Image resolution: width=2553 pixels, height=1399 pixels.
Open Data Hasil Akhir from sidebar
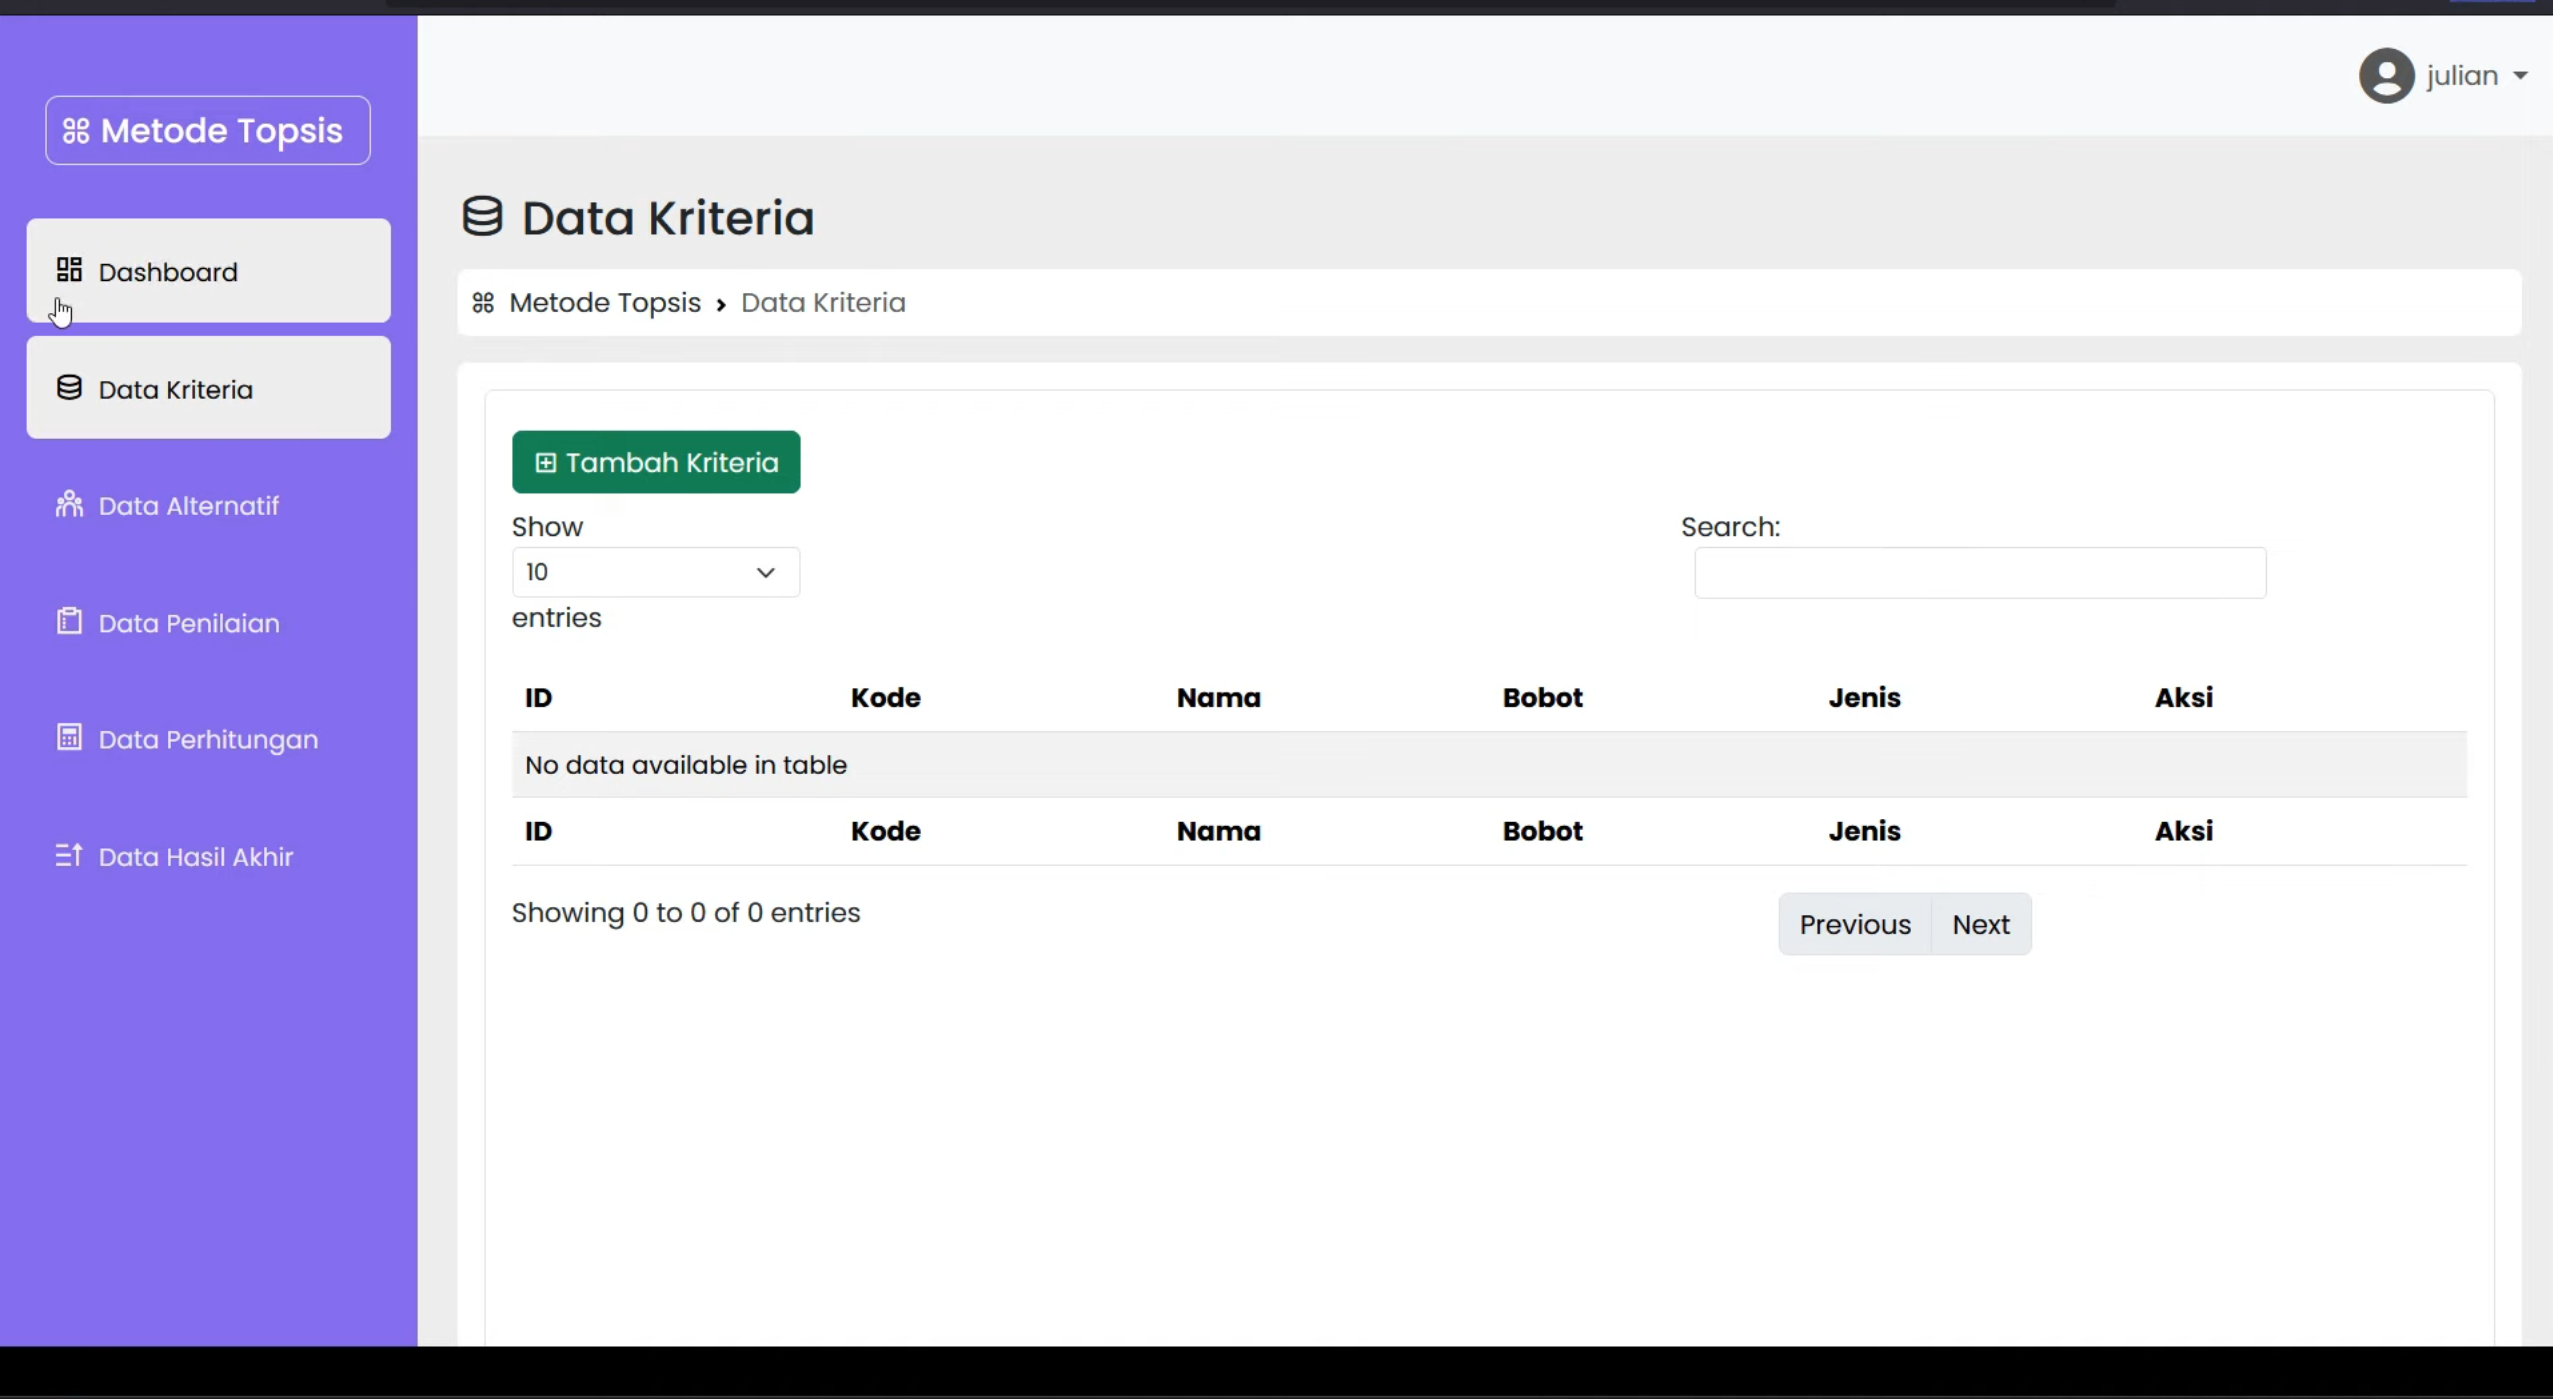point(208,856)
